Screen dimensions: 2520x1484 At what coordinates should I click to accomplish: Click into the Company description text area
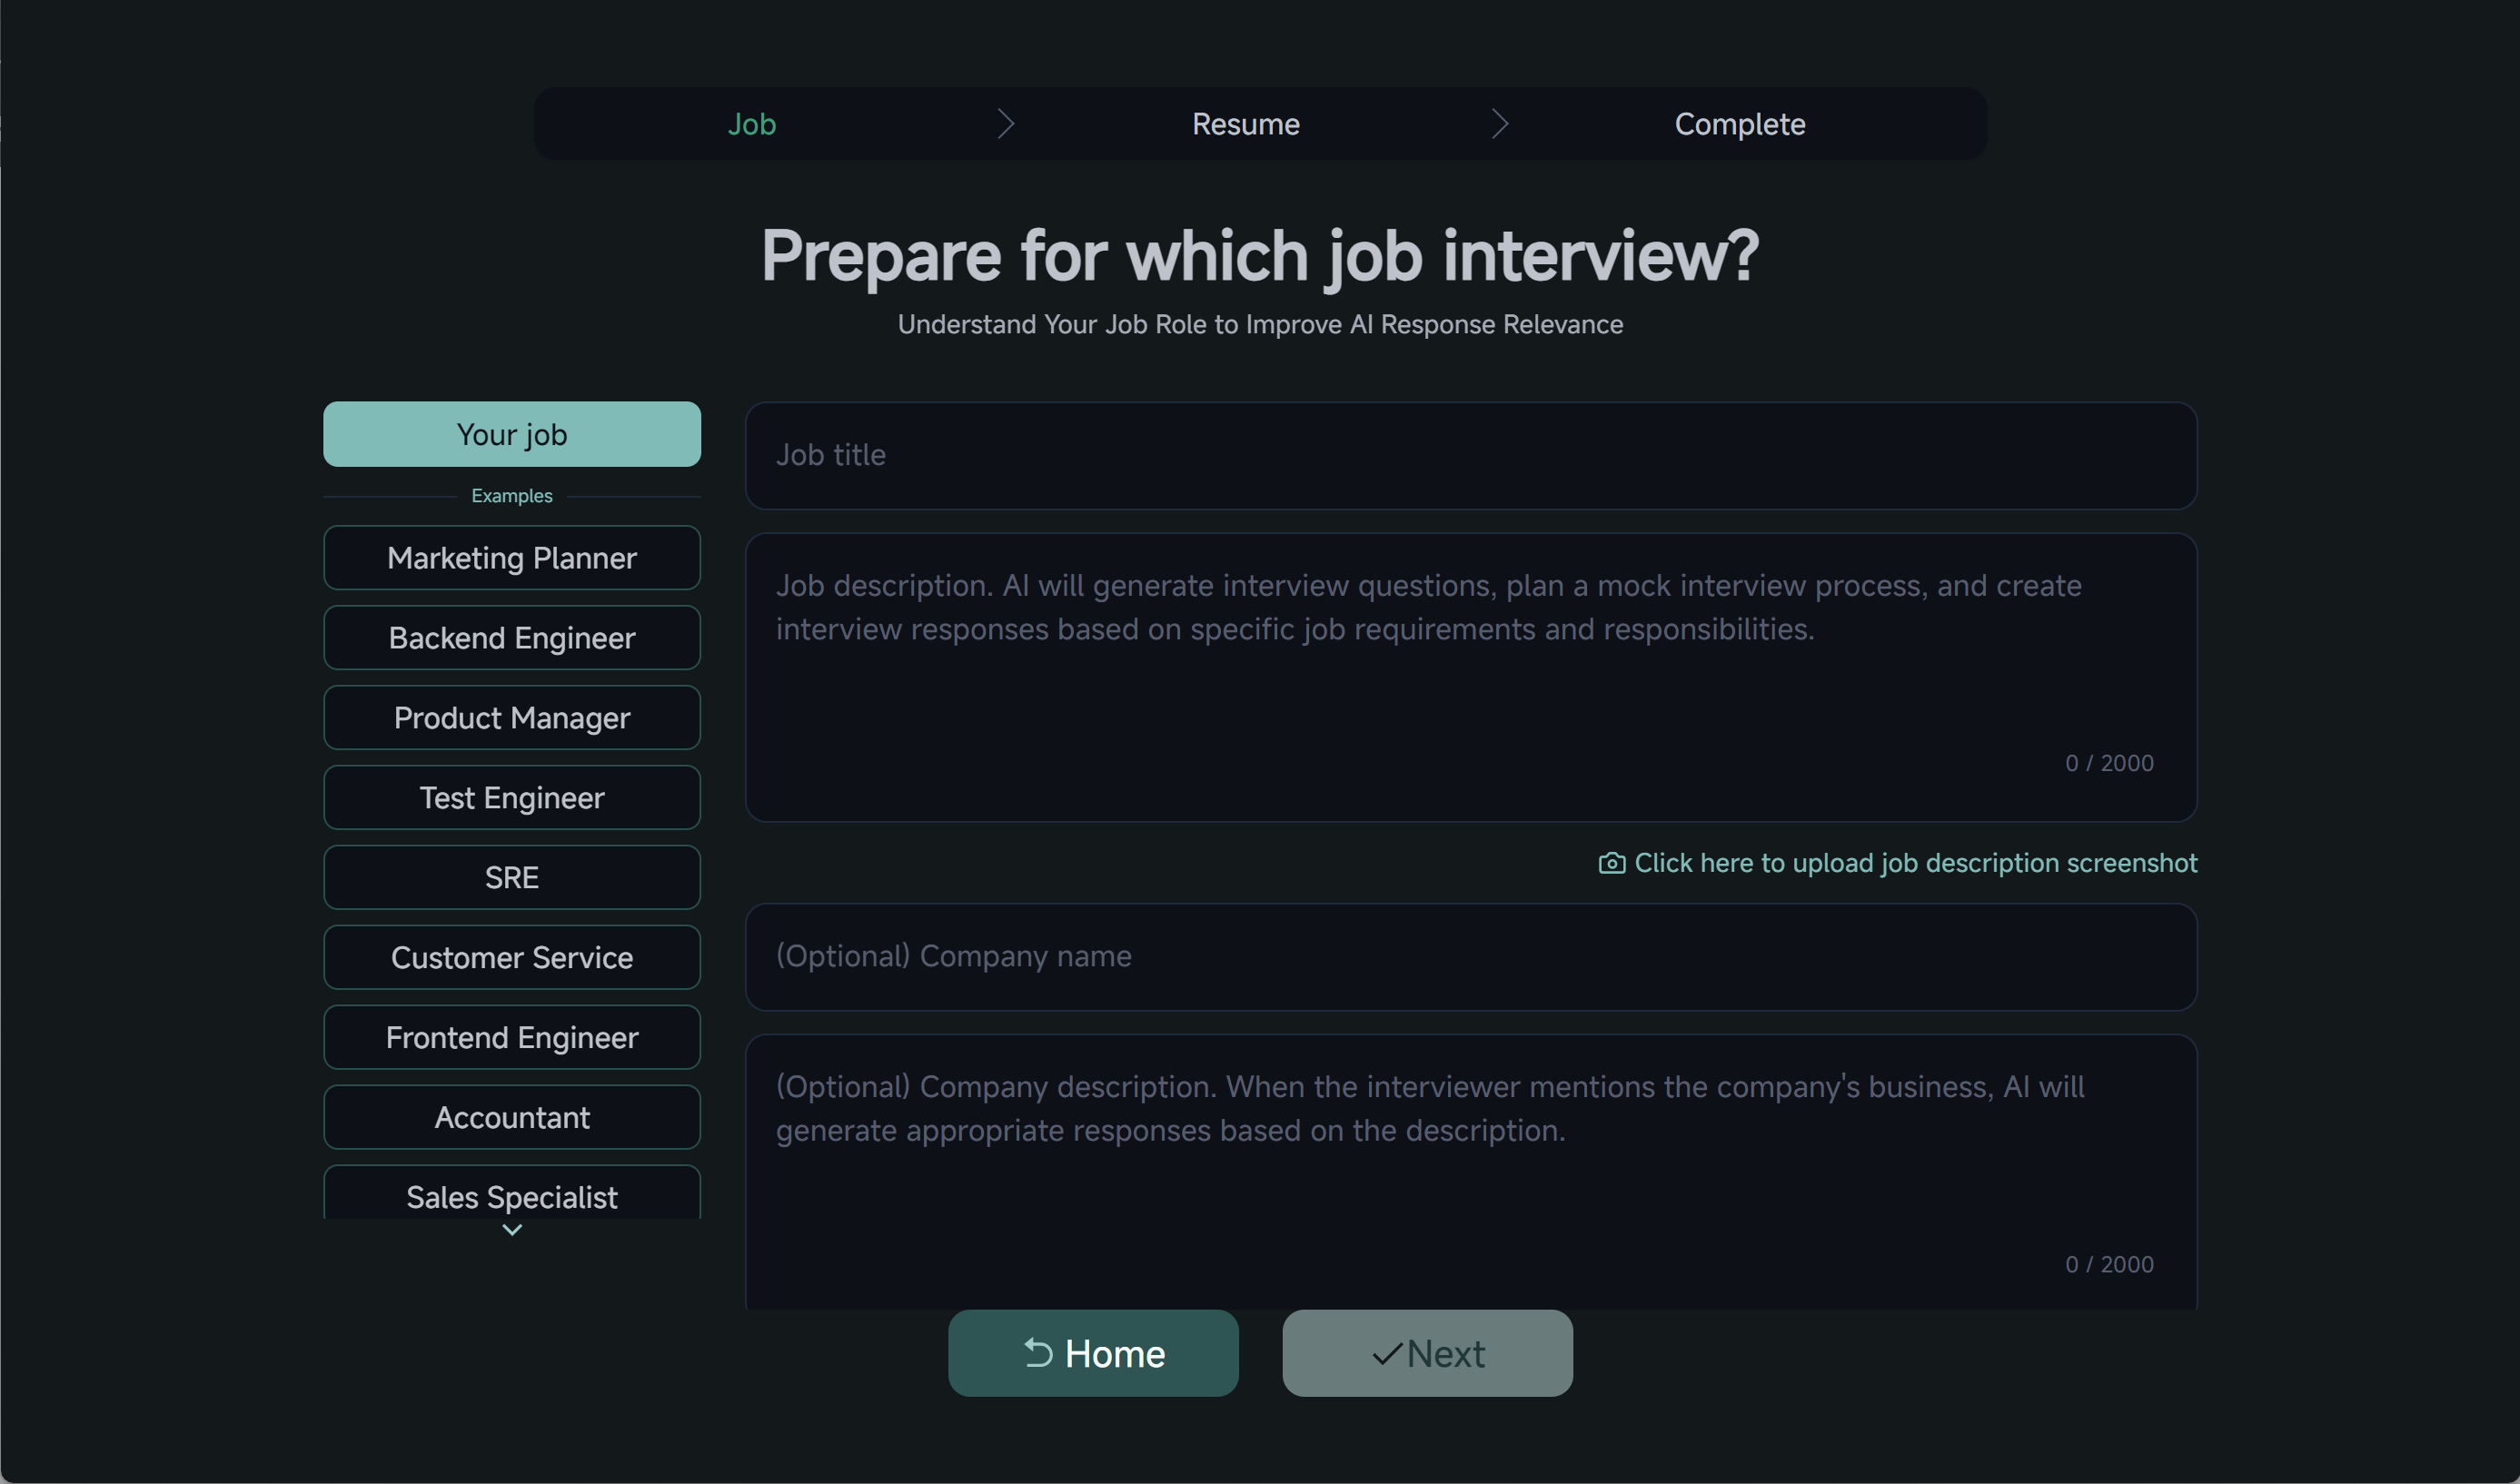pyautogui.click(x=1471, y=1172)
